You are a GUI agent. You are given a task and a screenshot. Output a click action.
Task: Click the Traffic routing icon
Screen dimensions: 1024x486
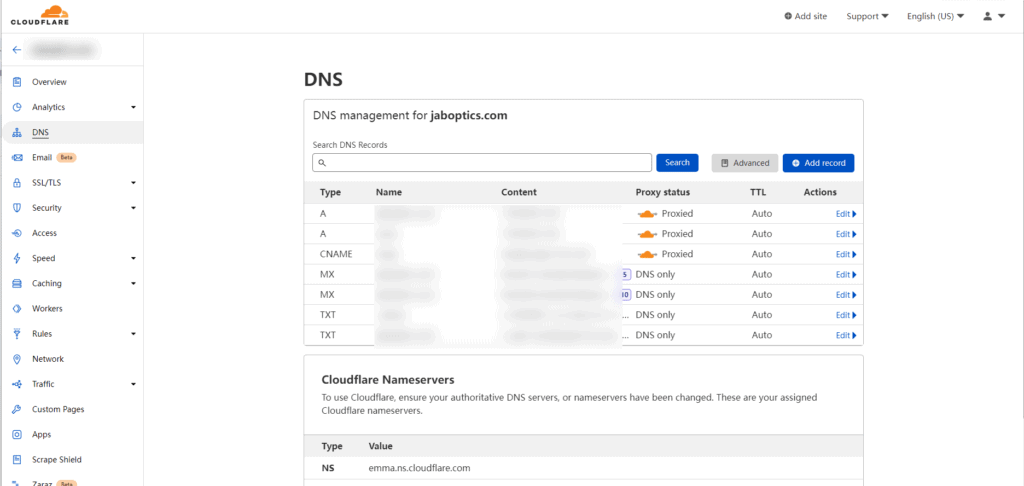coord(18,384)
